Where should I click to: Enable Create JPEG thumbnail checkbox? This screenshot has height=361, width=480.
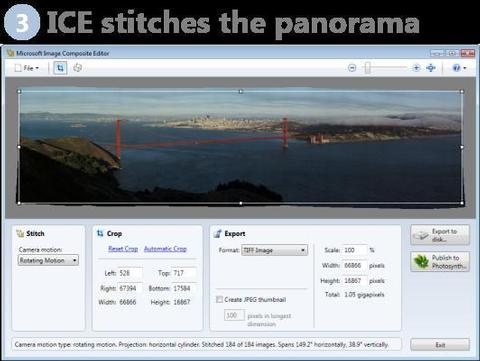point(219,299)
